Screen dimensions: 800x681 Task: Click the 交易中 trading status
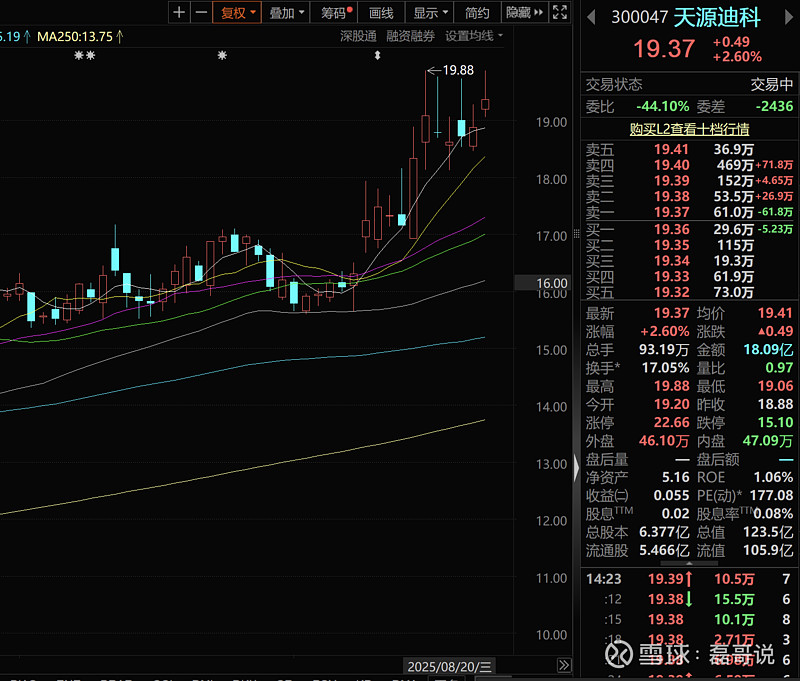point(772,84)
